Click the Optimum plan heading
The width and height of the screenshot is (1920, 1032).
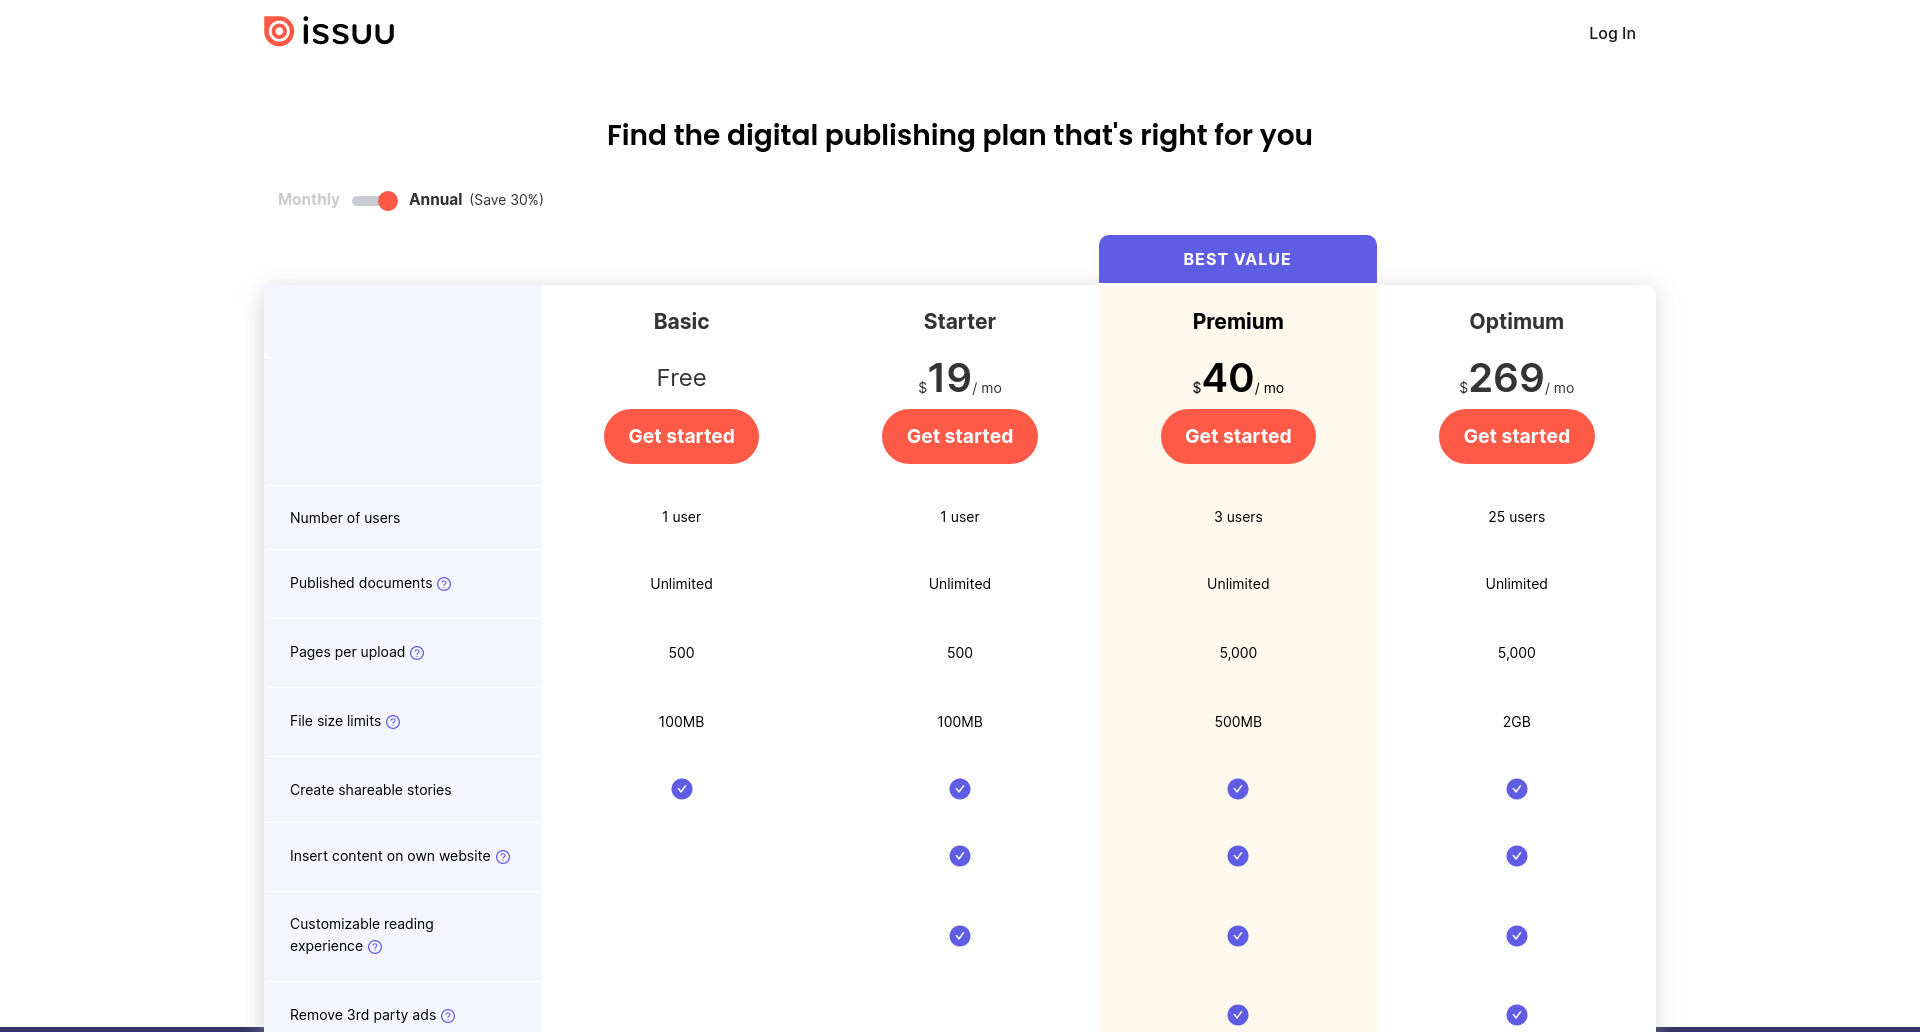[1516, 321]
